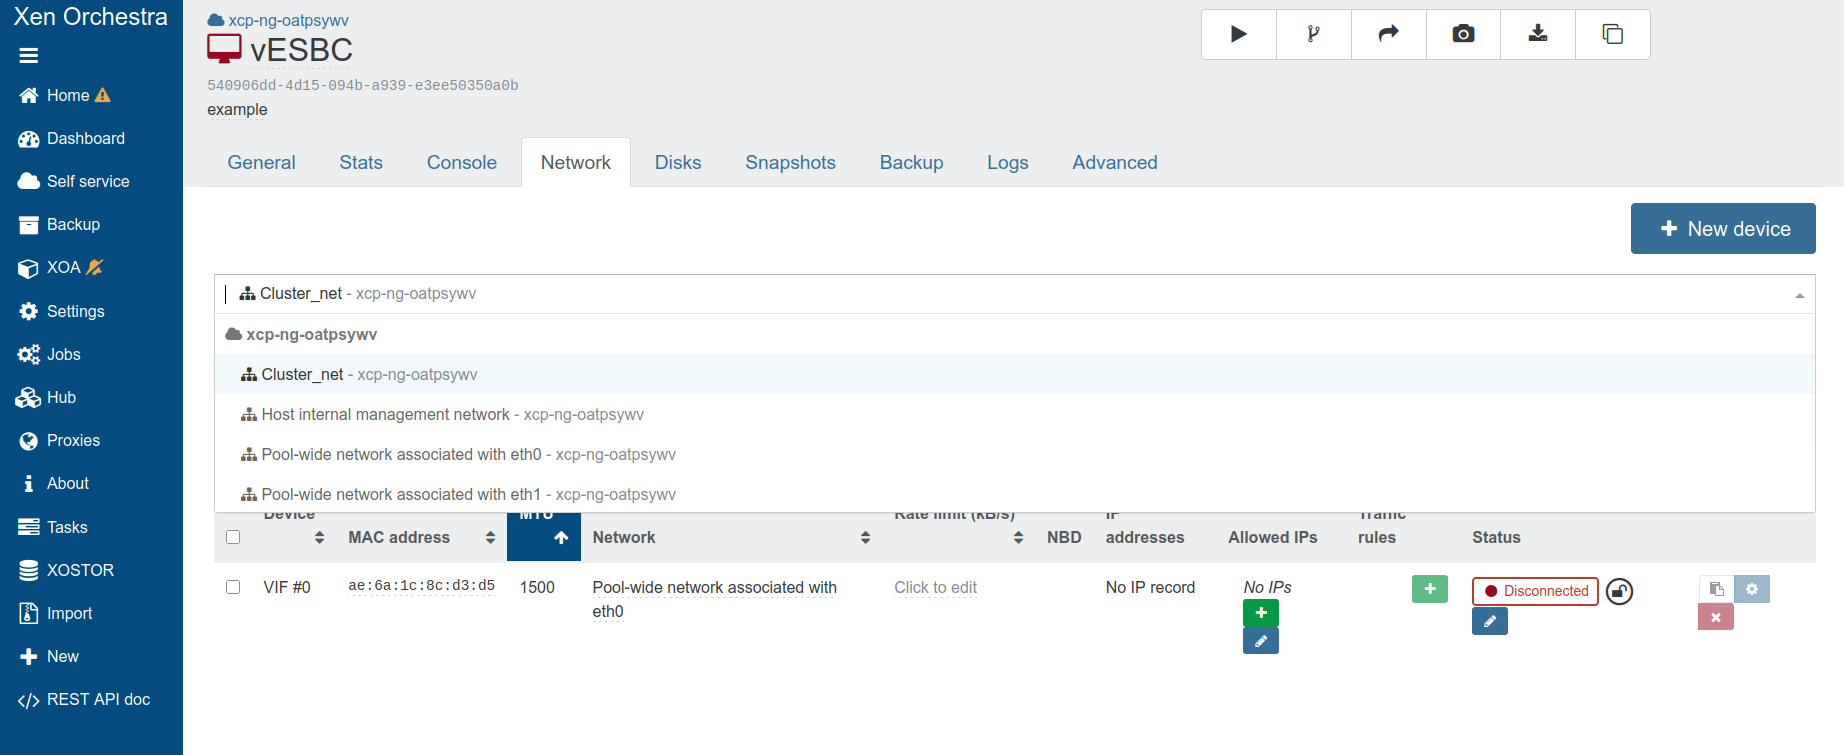This screenshot has height=755, width=1844.
Task: Click the Disconnected status toggle
Action: 1535,591
